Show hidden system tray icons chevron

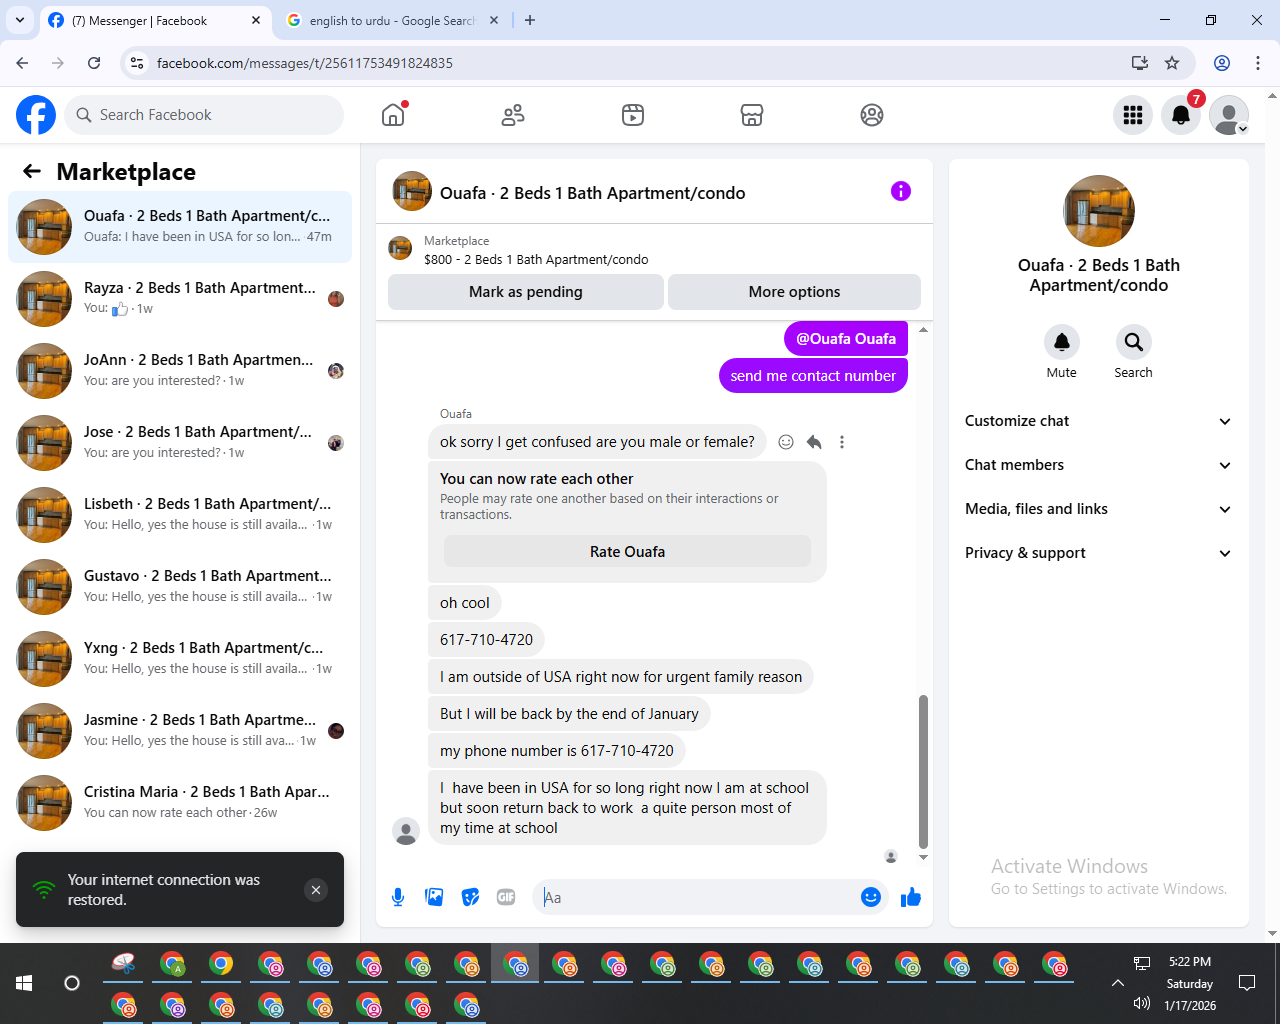coord(1117,983)
